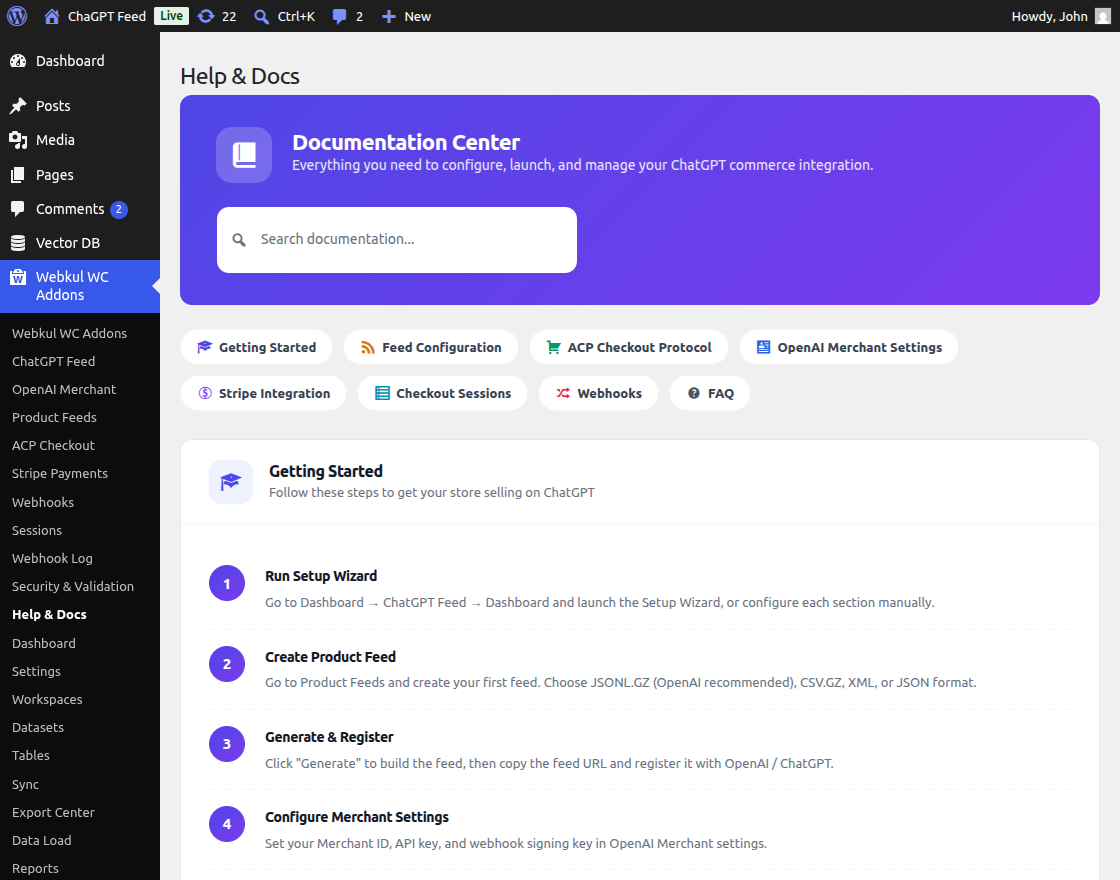Open the Ctrl+K search magnifier icon
This screenshot has height=880, width=1120.
pos(261,16)
